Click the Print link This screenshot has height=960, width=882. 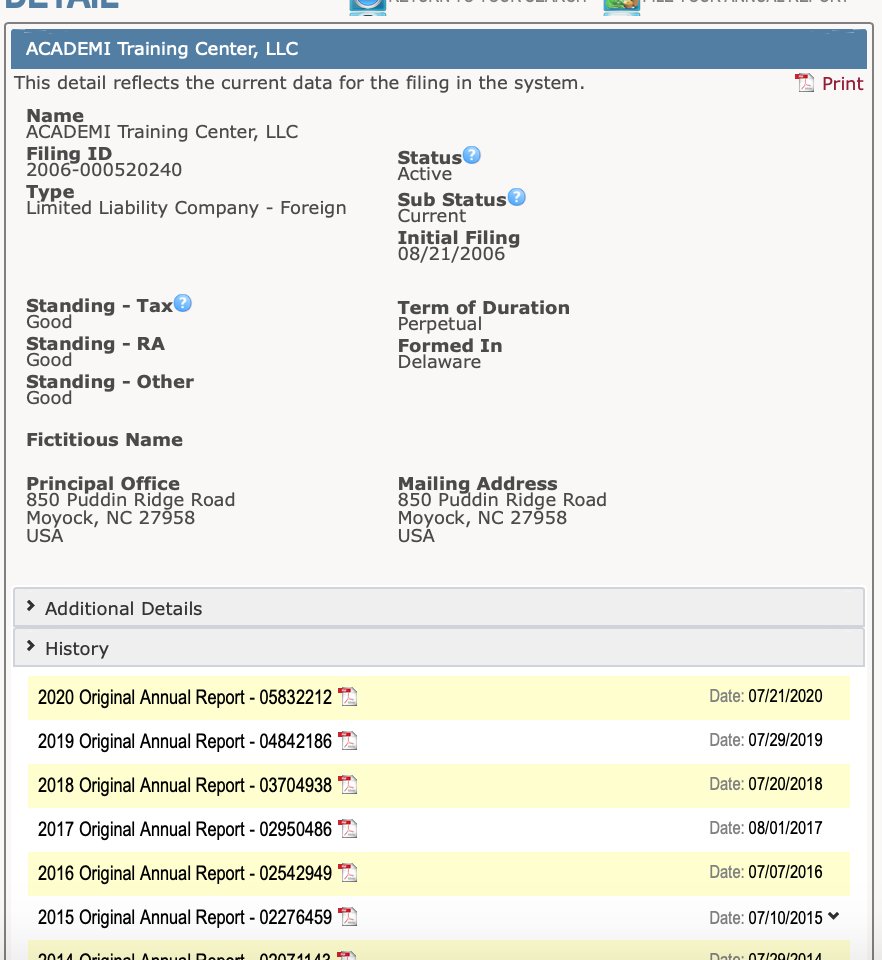(x=842, y=84)
